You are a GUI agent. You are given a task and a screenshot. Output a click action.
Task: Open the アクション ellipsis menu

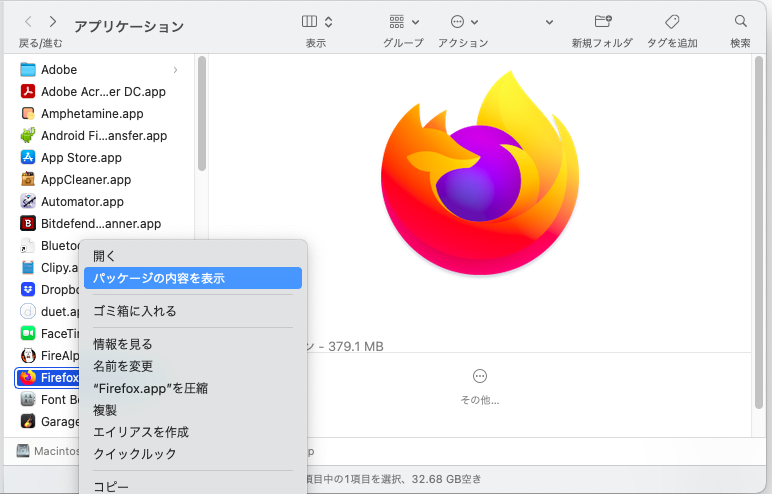[464, 22]
